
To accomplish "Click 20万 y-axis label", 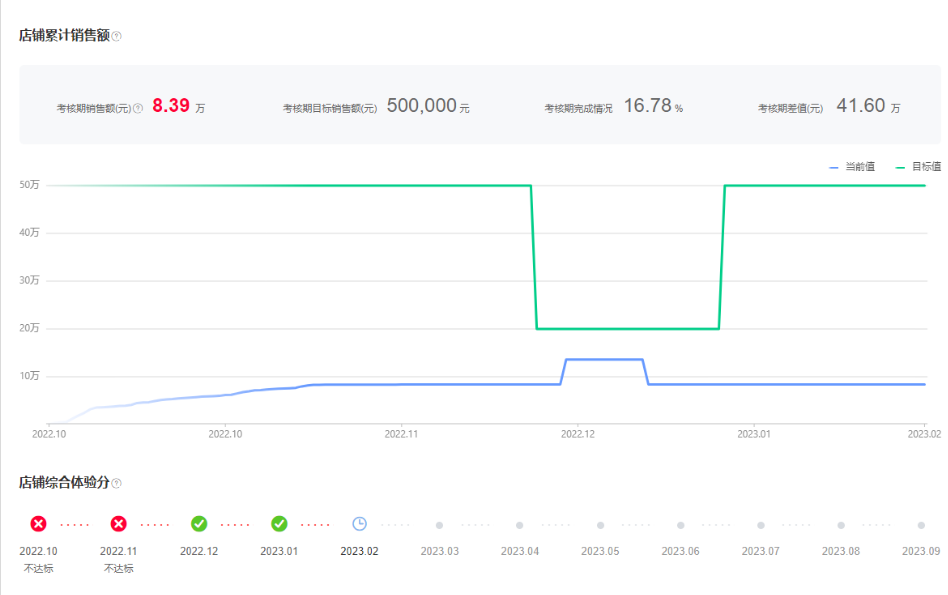I will (x=29, y=328).
